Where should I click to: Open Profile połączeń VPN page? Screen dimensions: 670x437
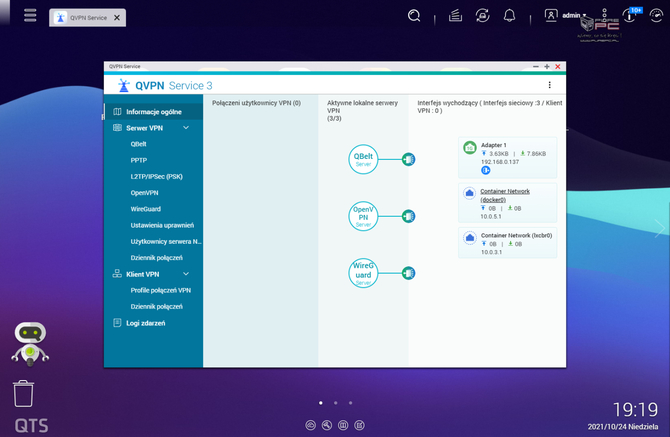[x=161, y=290]
